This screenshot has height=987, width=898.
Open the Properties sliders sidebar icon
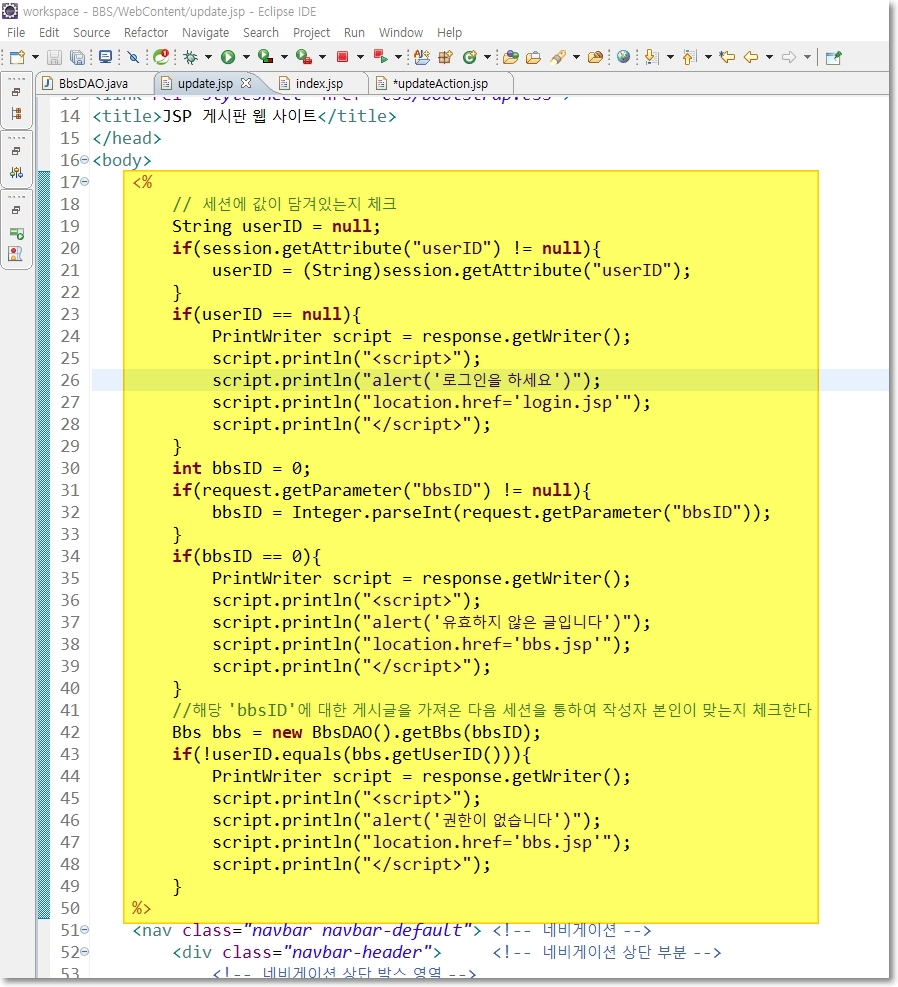[16, 172]
